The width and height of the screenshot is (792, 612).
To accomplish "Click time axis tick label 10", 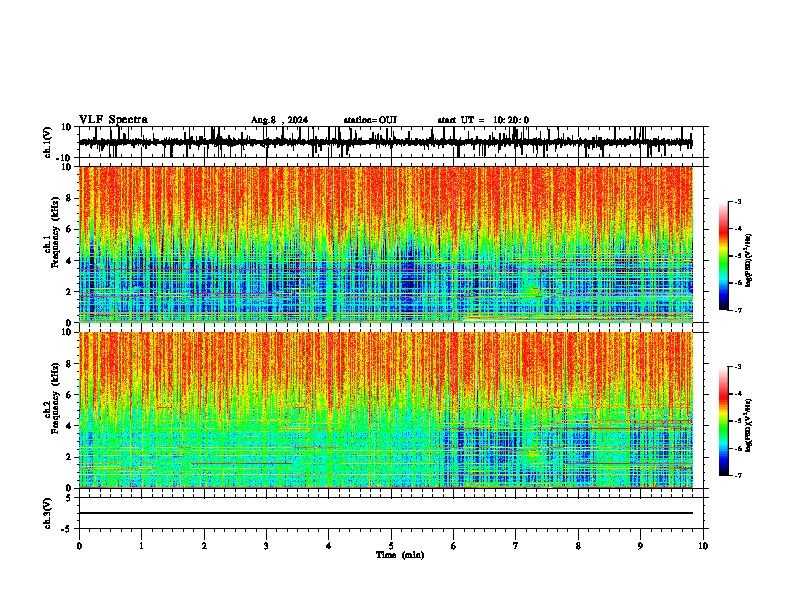I will (x=703, y=546).
